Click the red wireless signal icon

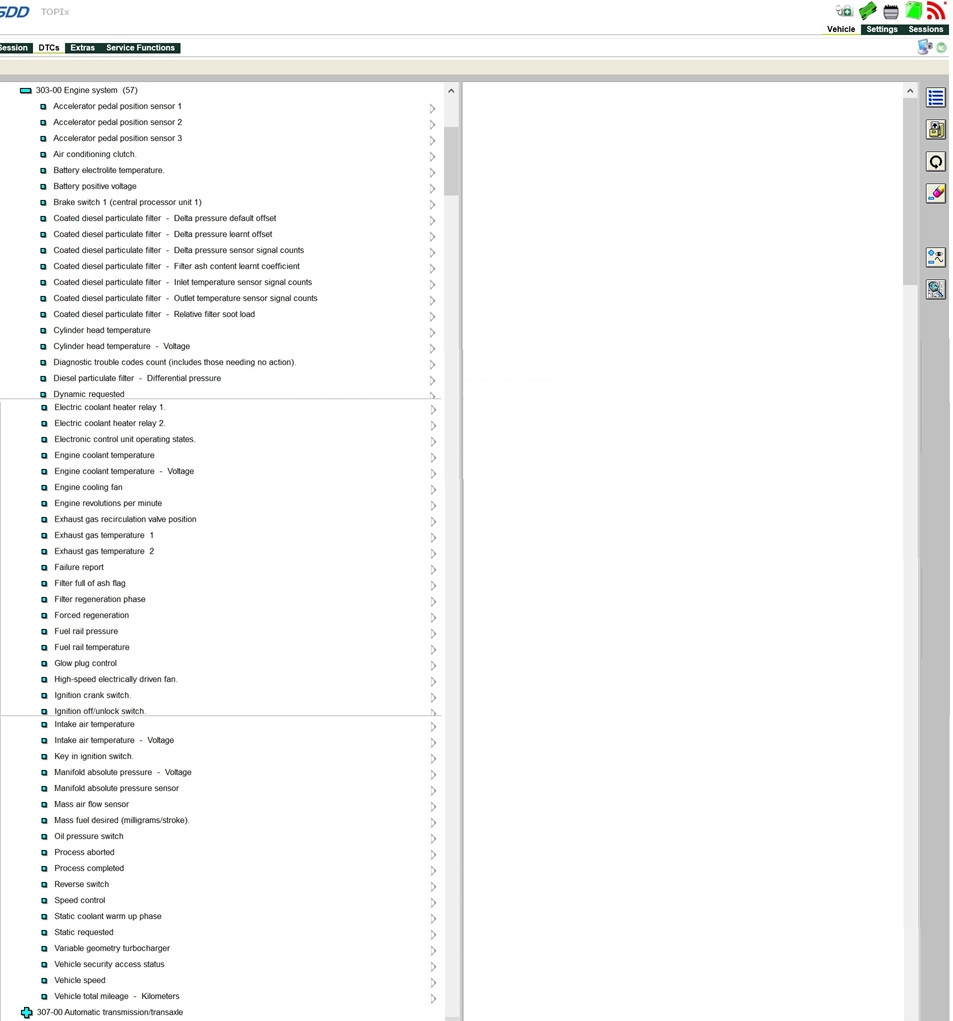pyautogui.click(x=936, y=11)
